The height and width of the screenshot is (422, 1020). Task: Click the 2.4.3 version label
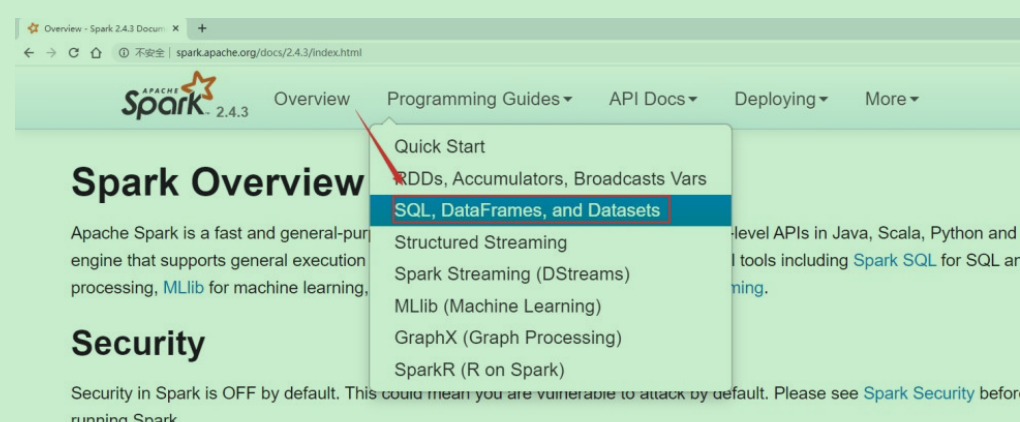232,112
